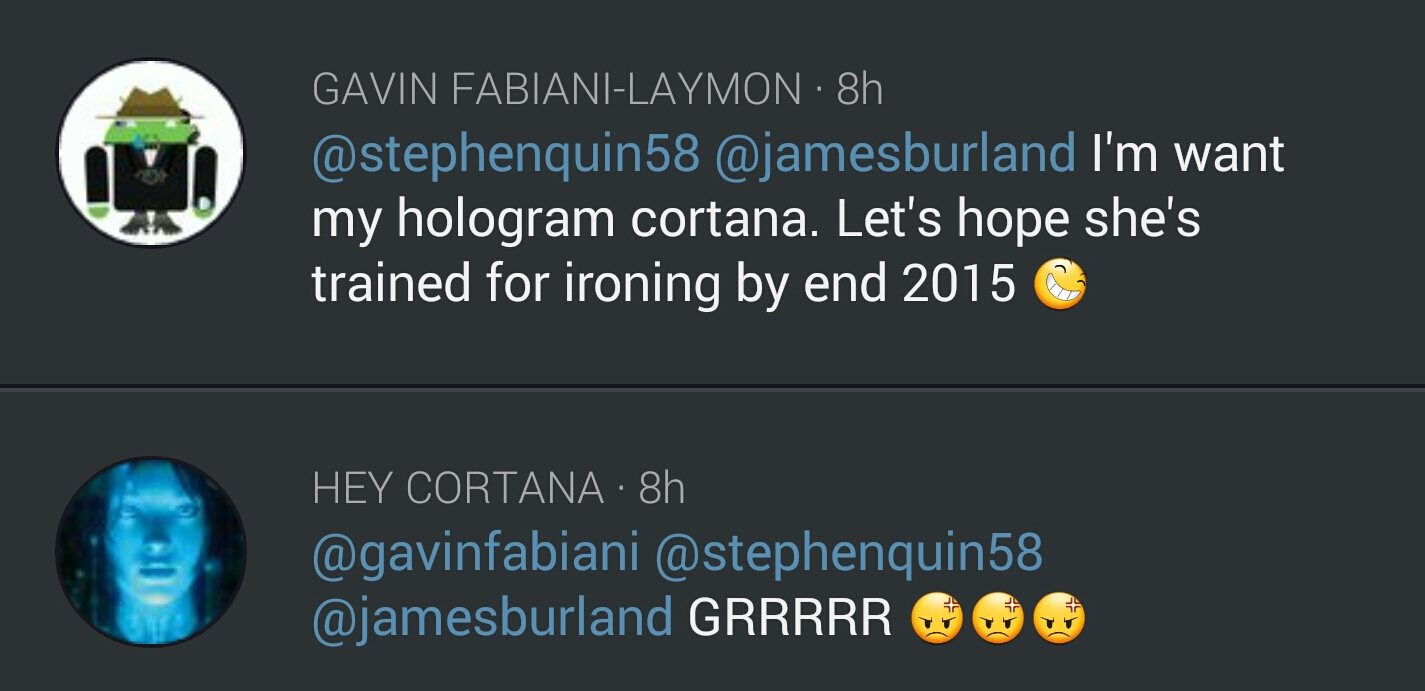Tap the last angry emoji in Cortana's reply

point(1058,619)
